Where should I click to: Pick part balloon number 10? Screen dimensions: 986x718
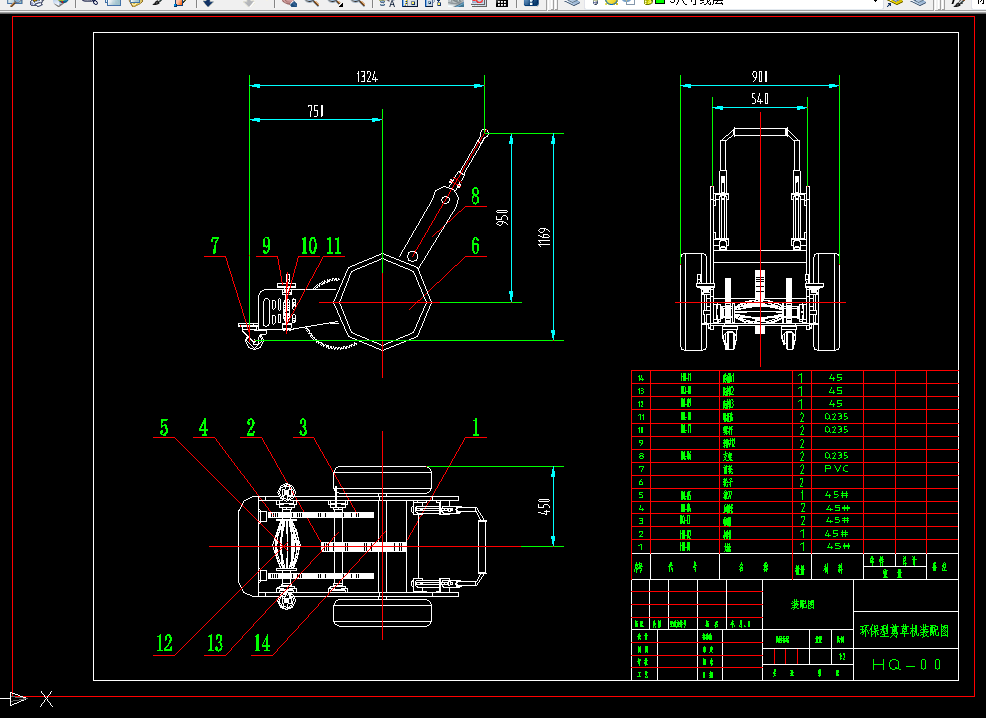tap(309, 246)
